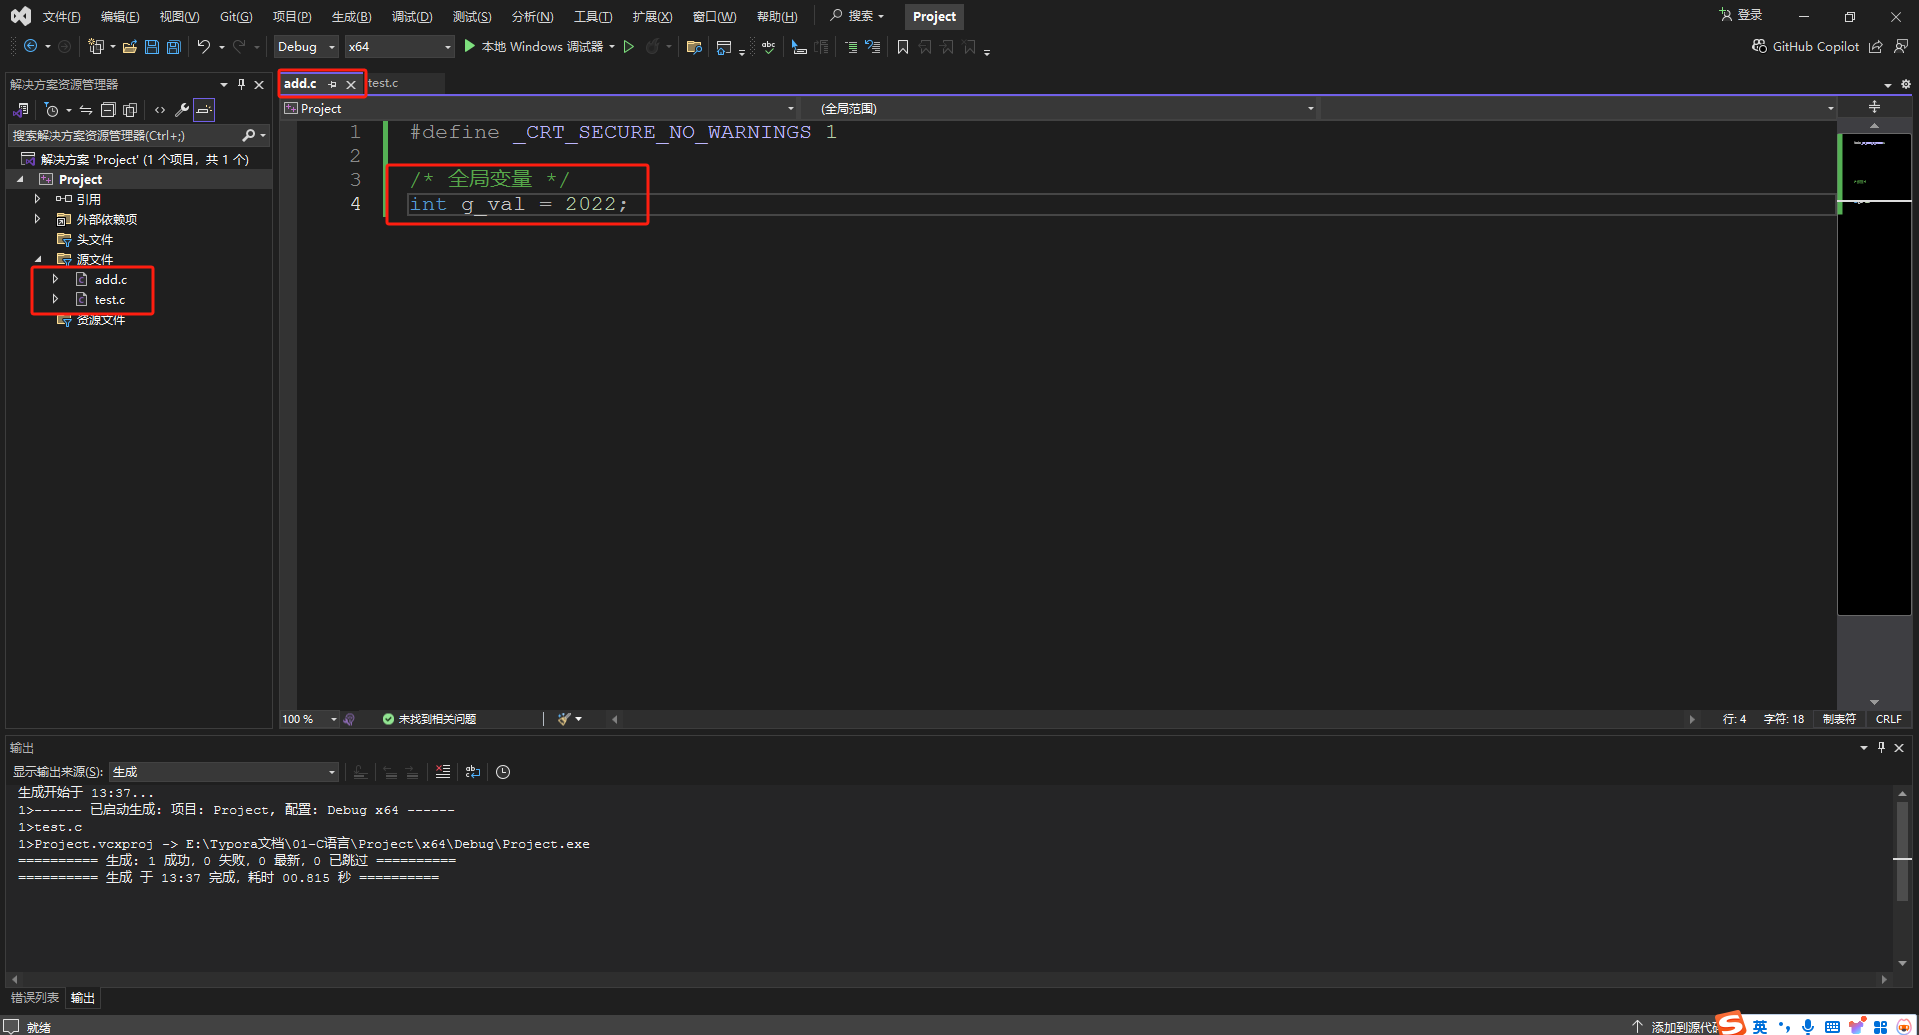
Task: Open the Debug configuration dropdown
Action: pos(306,47)
